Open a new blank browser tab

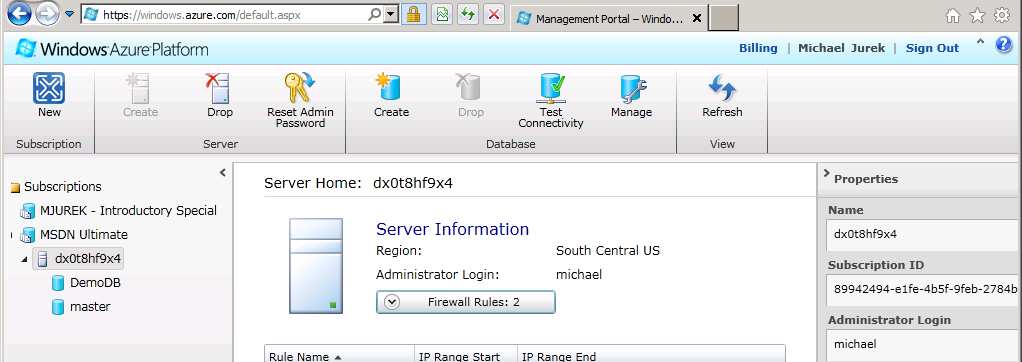pos(723,18)
